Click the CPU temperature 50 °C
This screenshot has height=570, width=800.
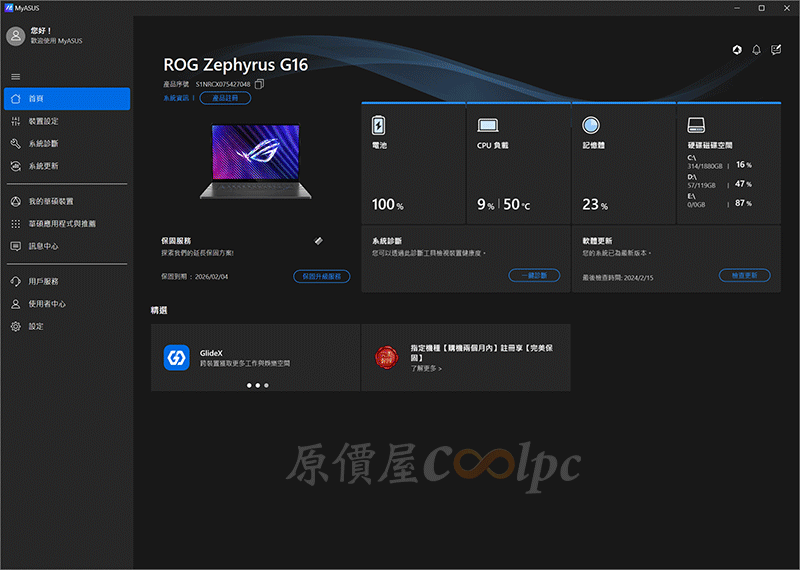pos(516,204)
